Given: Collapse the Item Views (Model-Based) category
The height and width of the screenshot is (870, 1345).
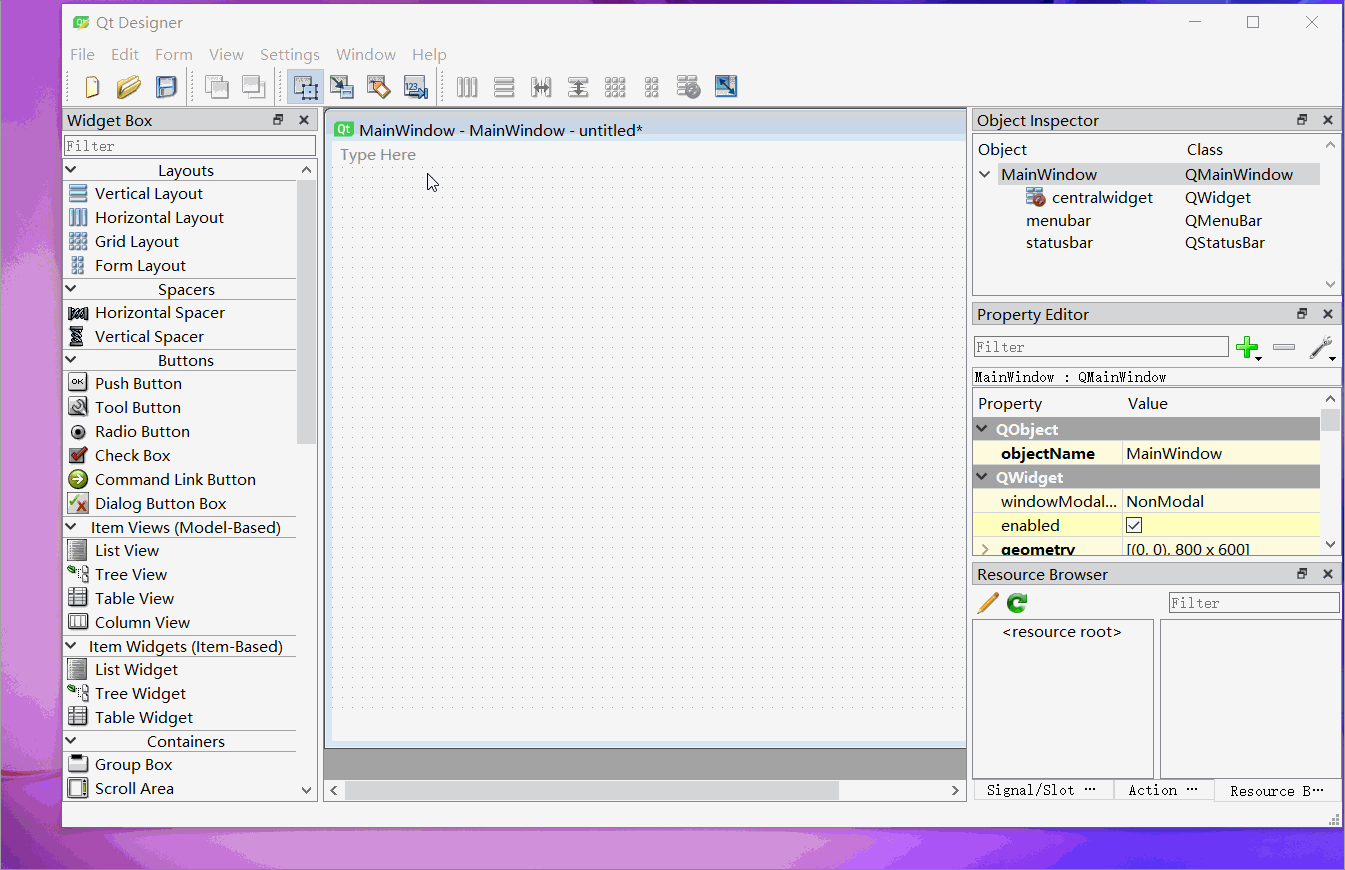Looking at the screenshot, I should tap(71, 527).
